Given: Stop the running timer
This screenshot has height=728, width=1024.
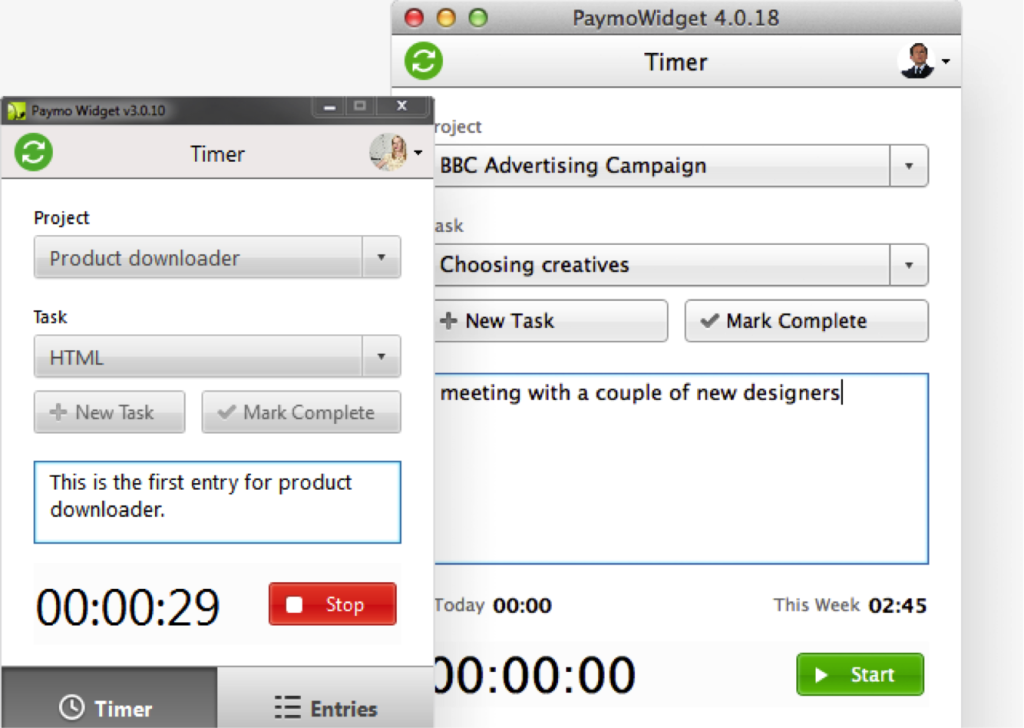Looking at the screenshot, I should pos(332,604).
